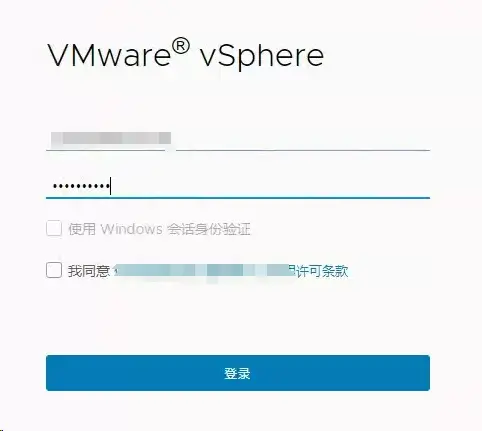Click the 我同意 label text
This screenshot has width=482, height=431.
[x=89, y=271]
